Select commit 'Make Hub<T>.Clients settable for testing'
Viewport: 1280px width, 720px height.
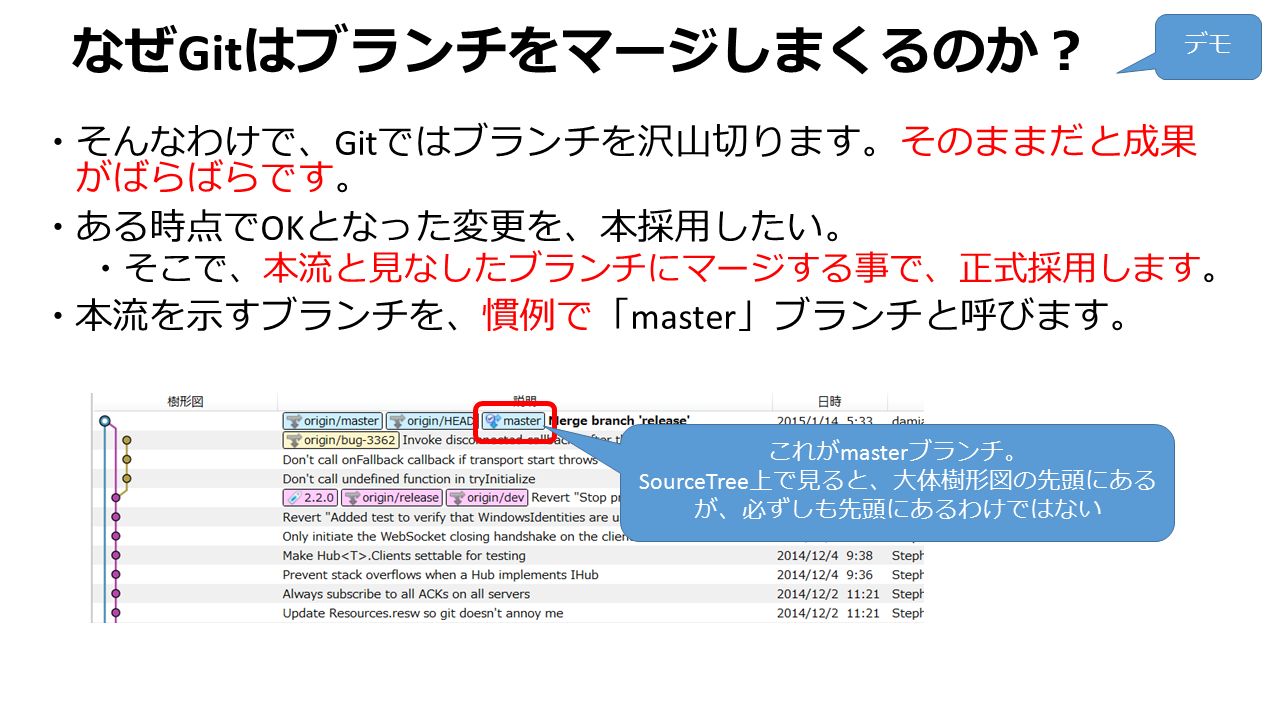pyautogui.click(x=508, y=555)
